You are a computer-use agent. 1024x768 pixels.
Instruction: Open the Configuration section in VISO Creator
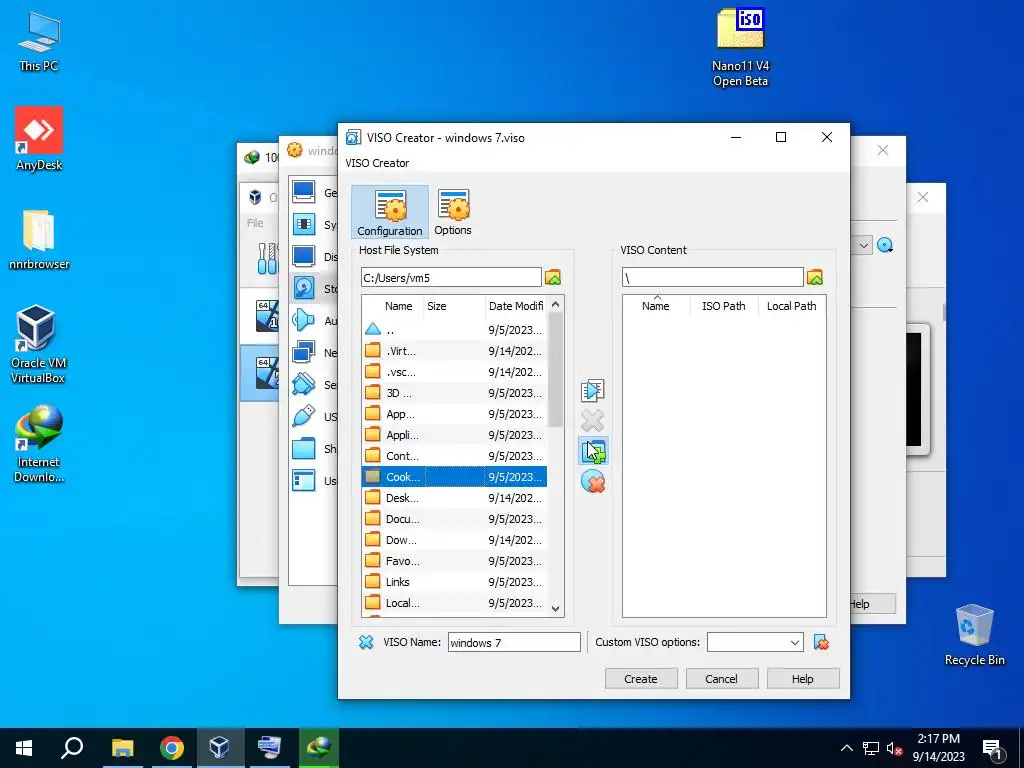click(390, 212)
